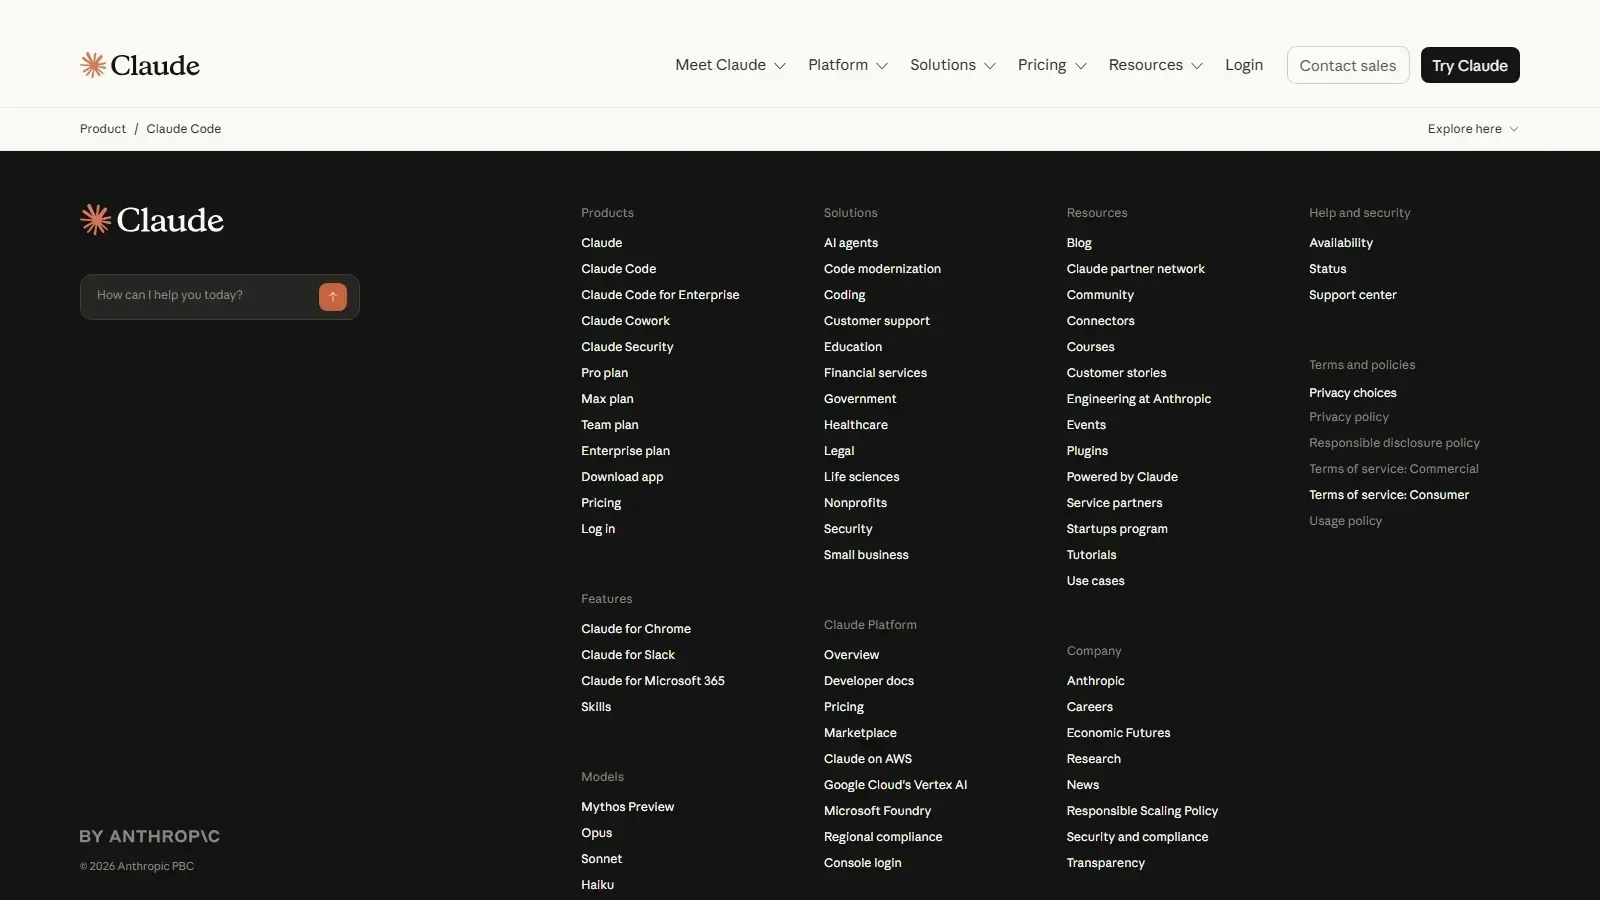Open the Financial services link
Viewport: 1600px width, 900px height.
point(875,373)
